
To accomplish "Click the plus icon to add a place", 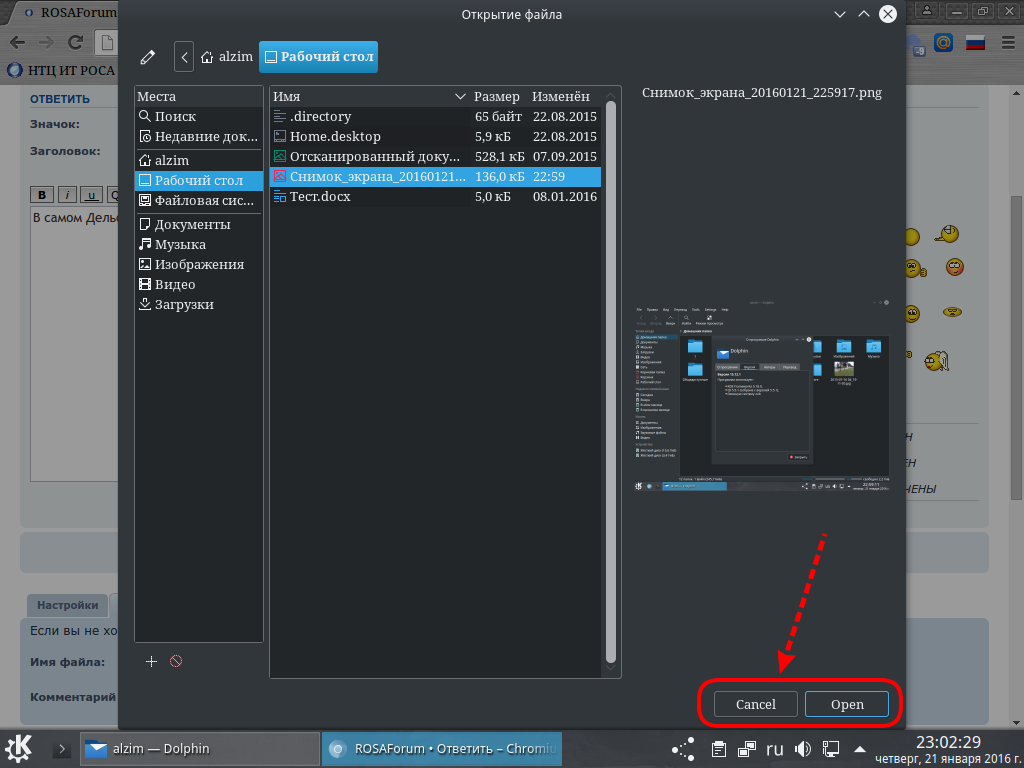I will click(152, 661).
